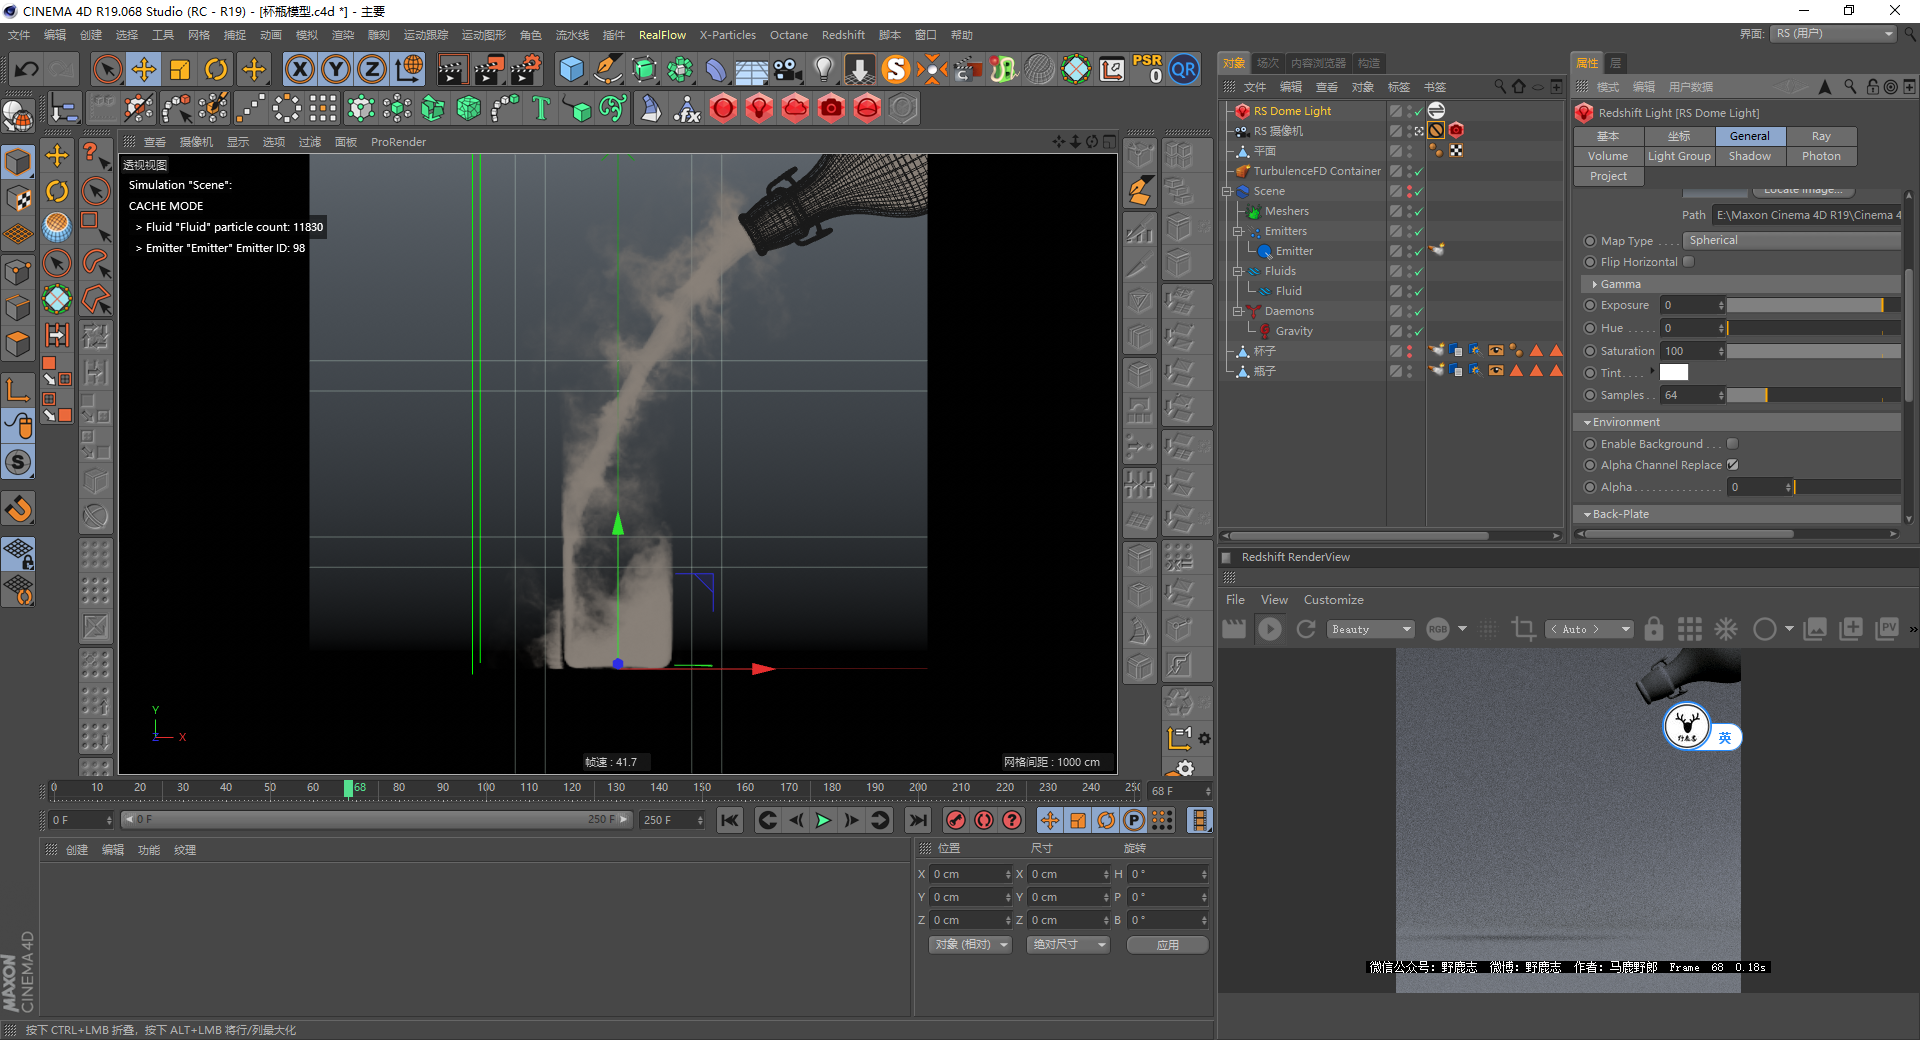Select the Rotate tool in top toolbar
The height and width of the screenshot is (1040, 1920).
(x=216, y=69)
